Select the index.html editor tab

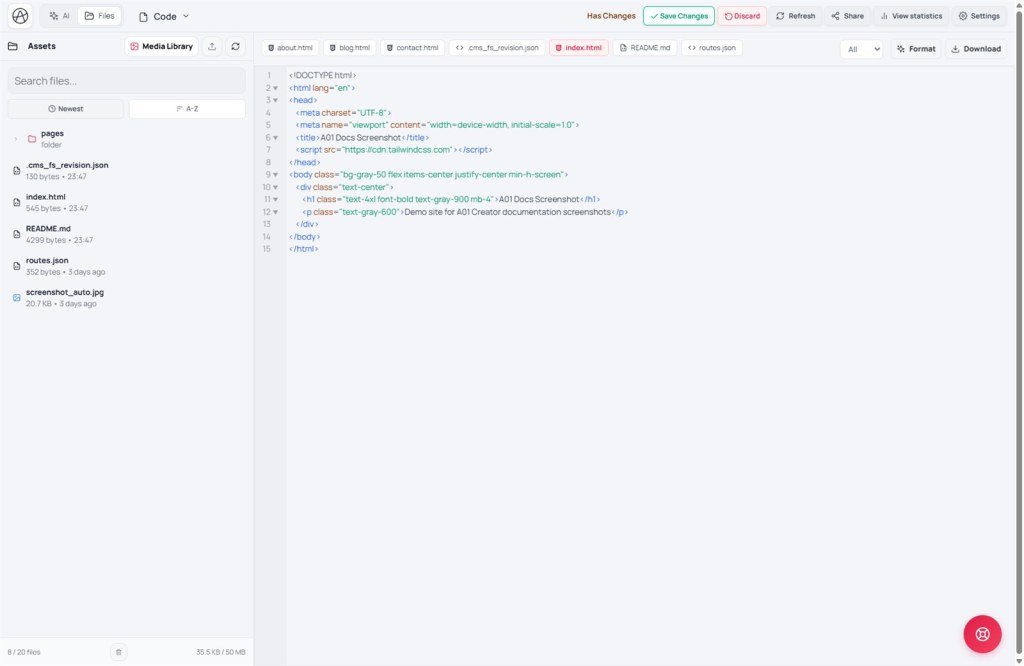tap(579, 48)
